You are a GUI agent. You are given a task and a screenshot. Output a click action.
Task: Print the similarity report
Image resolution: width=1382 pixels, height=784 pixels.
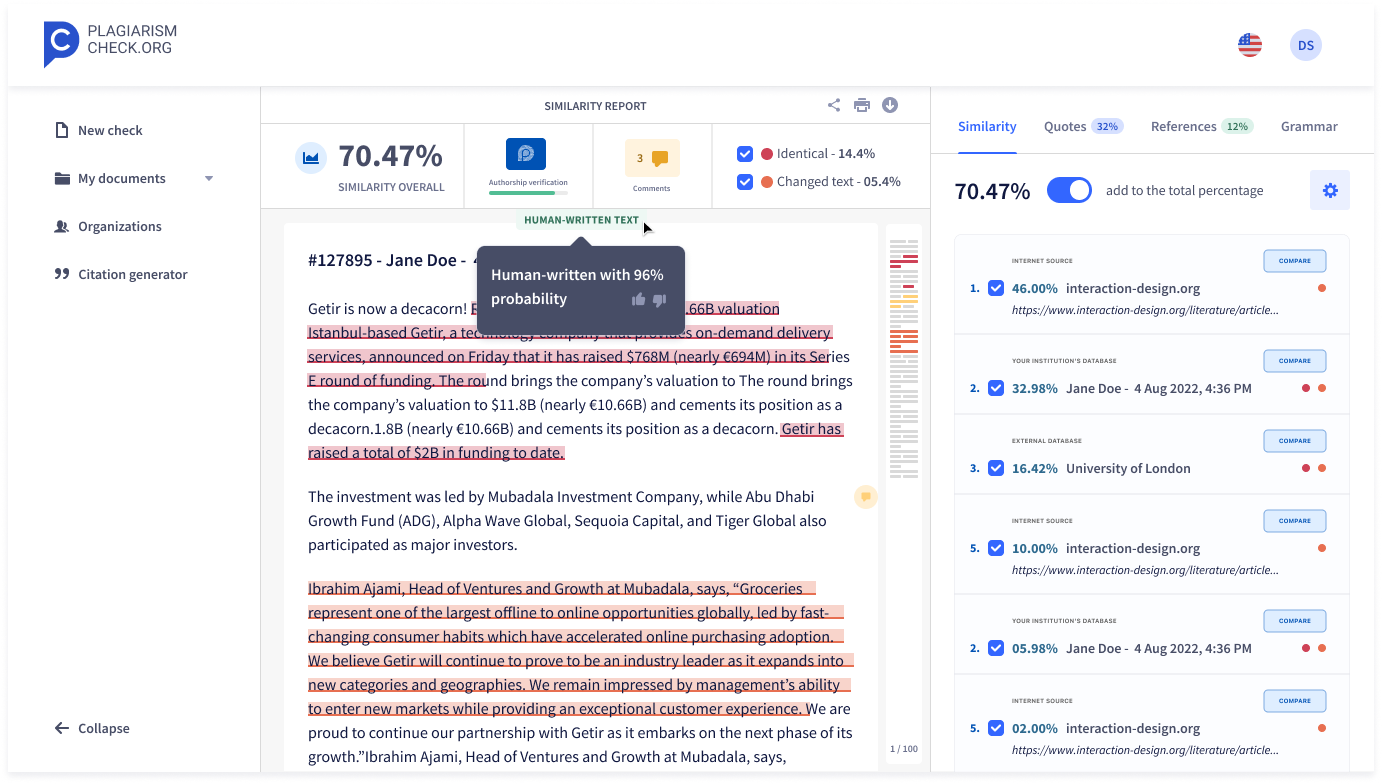pyautogui.click(x=862, y=105)
